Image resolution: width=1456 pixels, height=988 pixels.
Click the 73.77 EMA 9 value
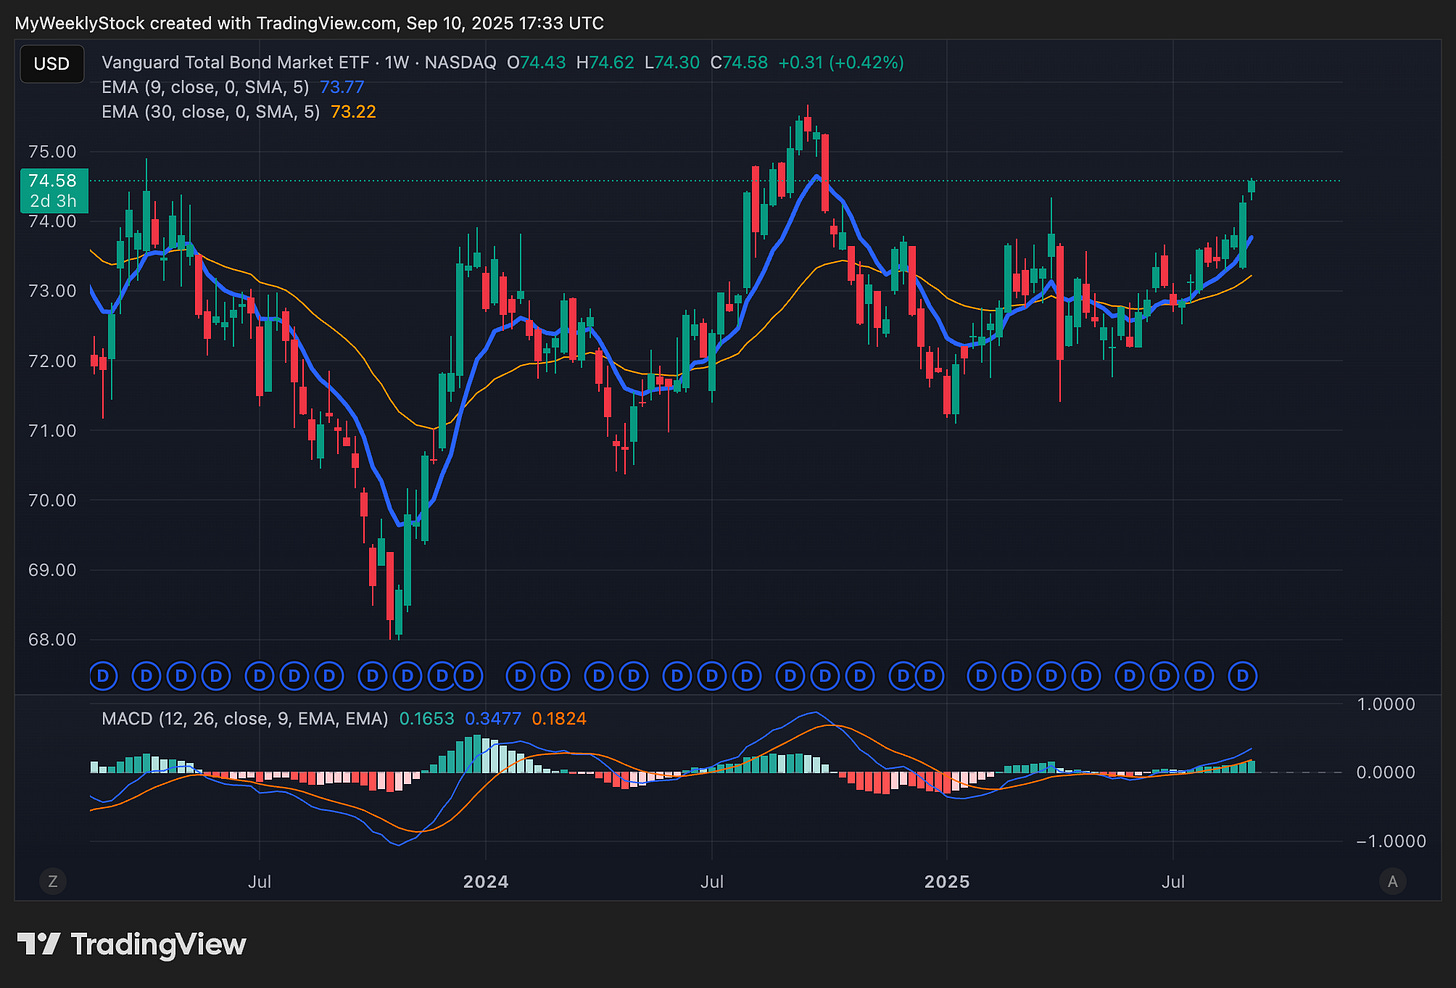point(342,87)
